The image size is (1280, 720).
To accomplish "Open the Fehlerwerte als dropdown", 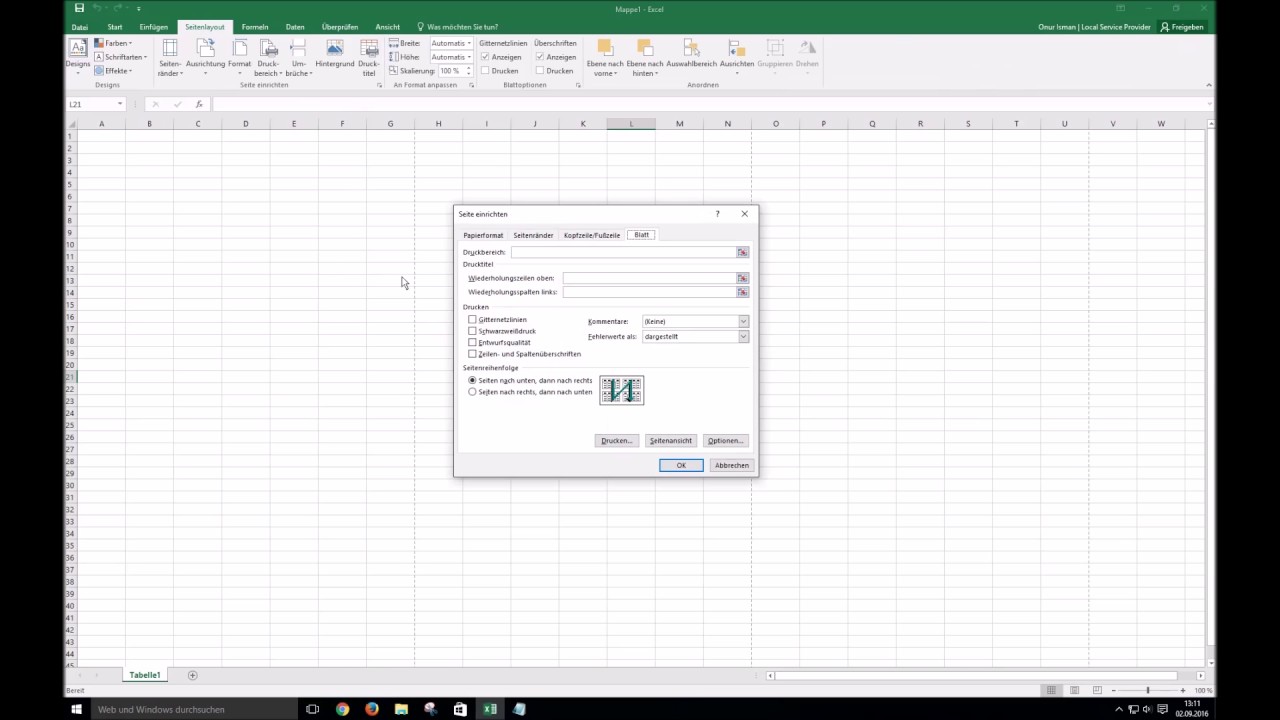I will pyautogui.click(x=743, y=337).
